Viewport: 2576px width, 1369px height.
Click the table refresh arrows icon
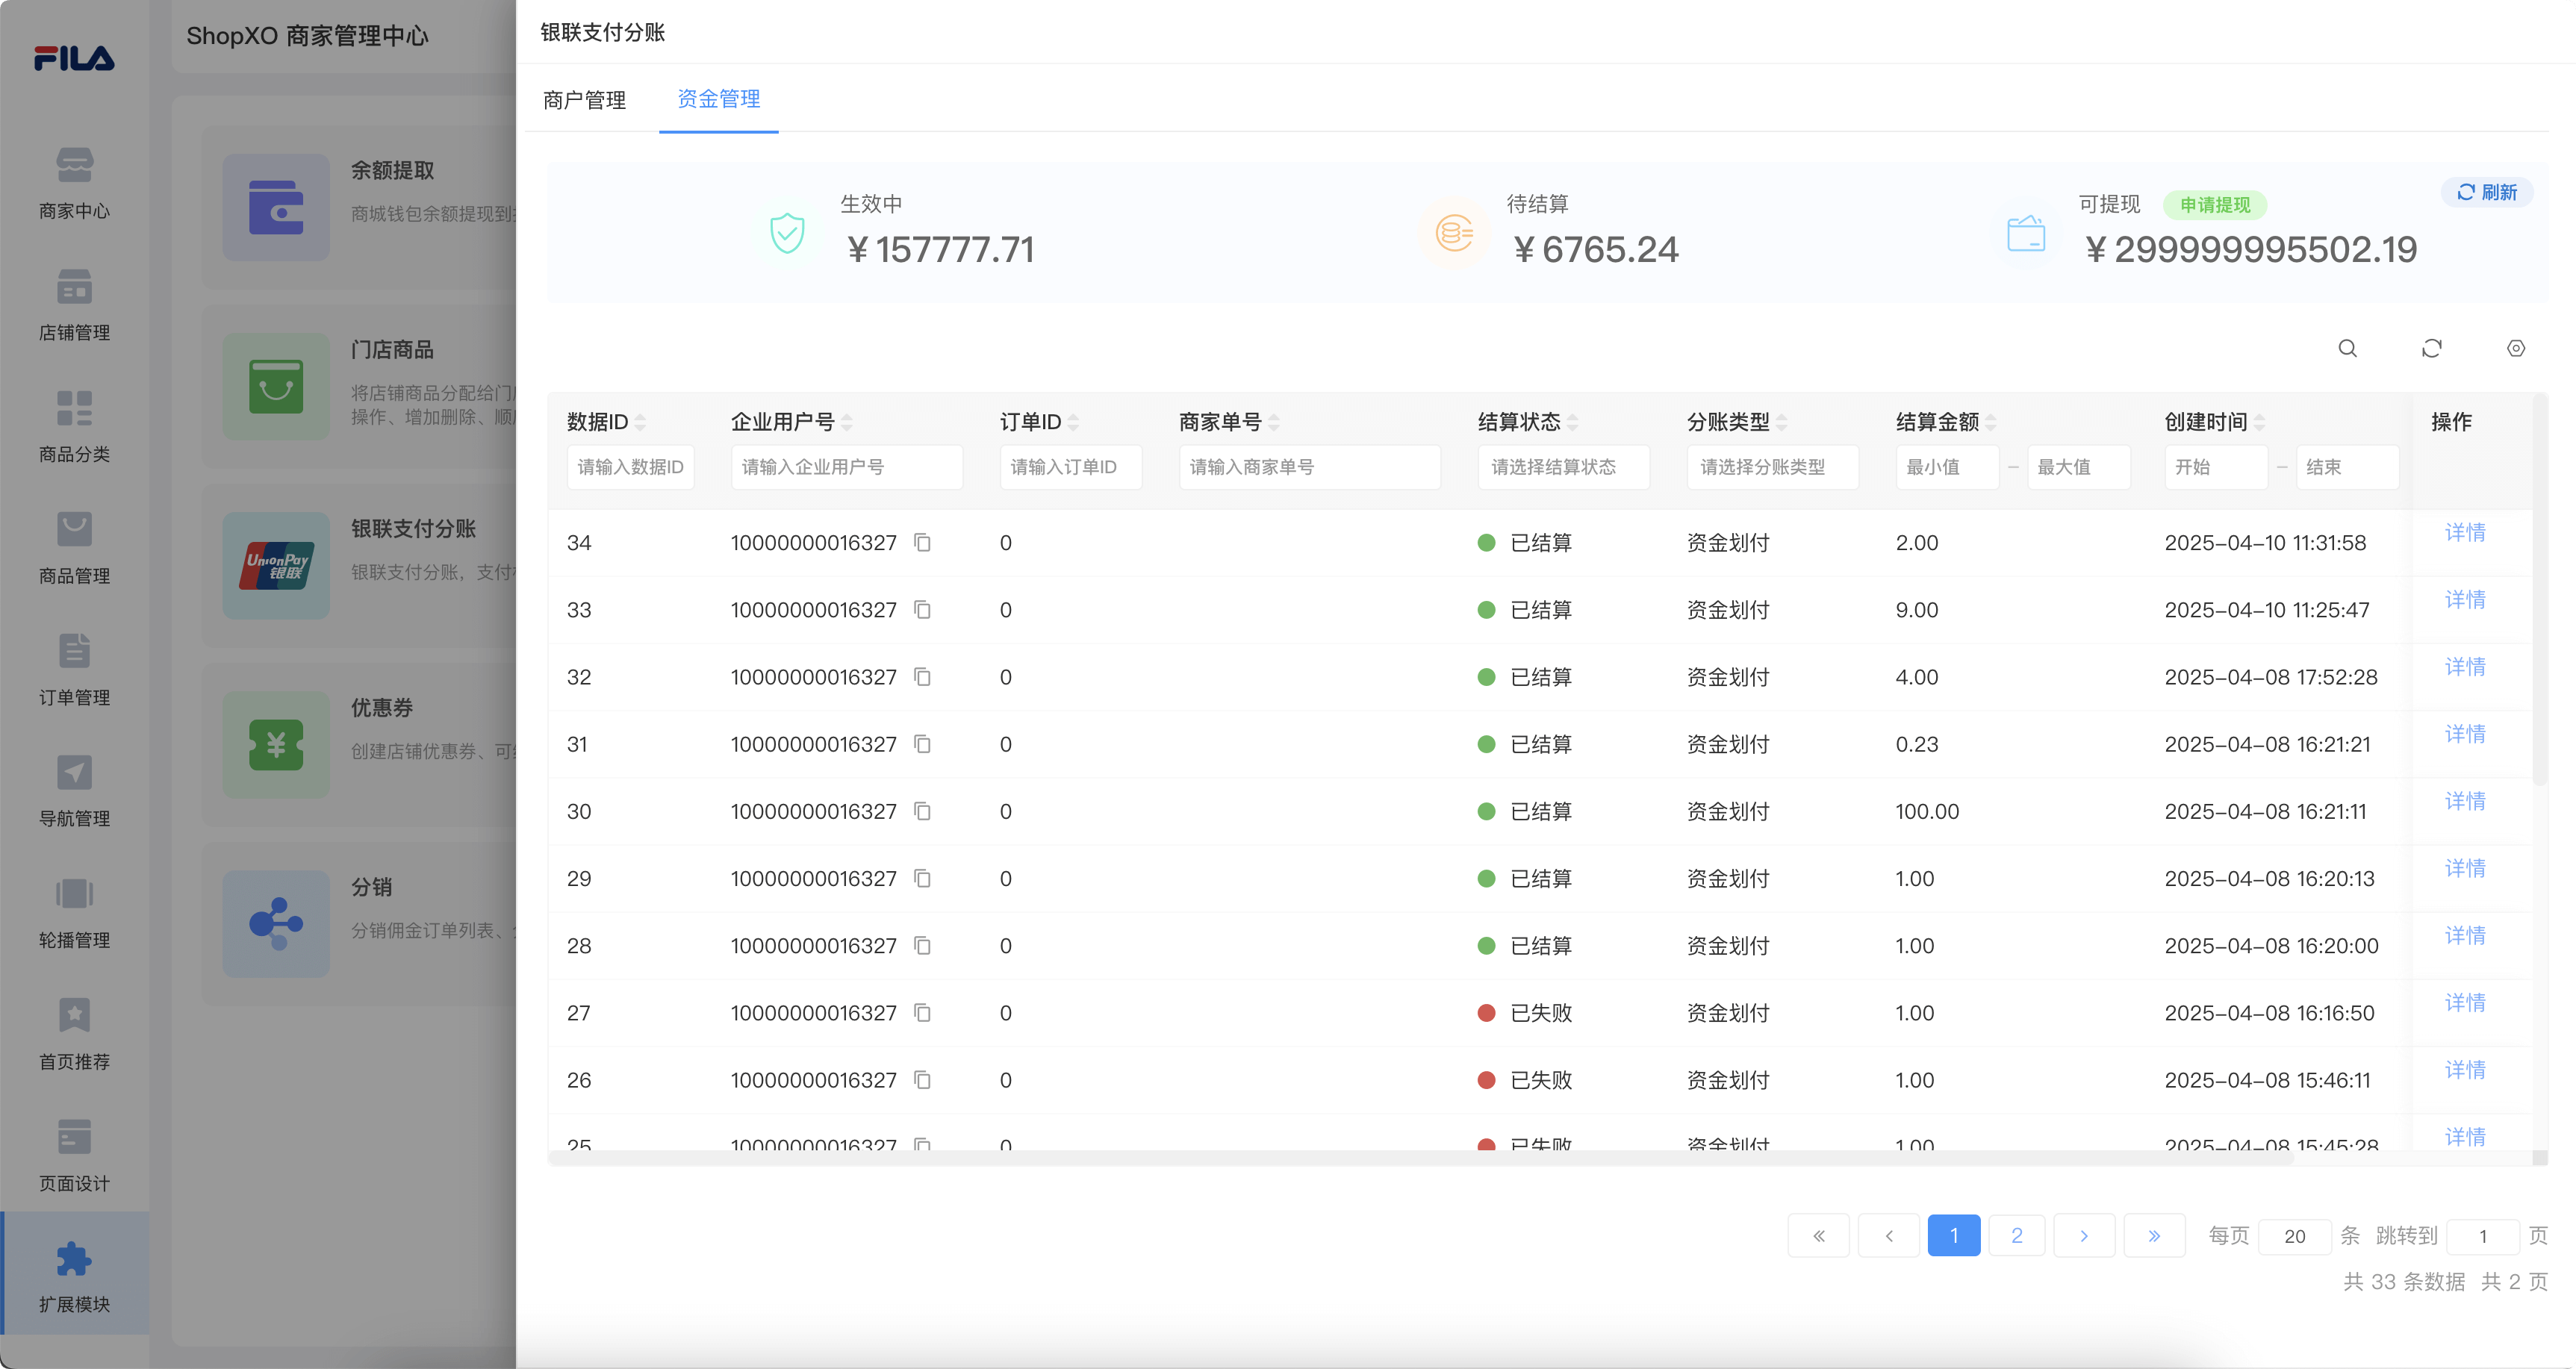coord(2431,348)
